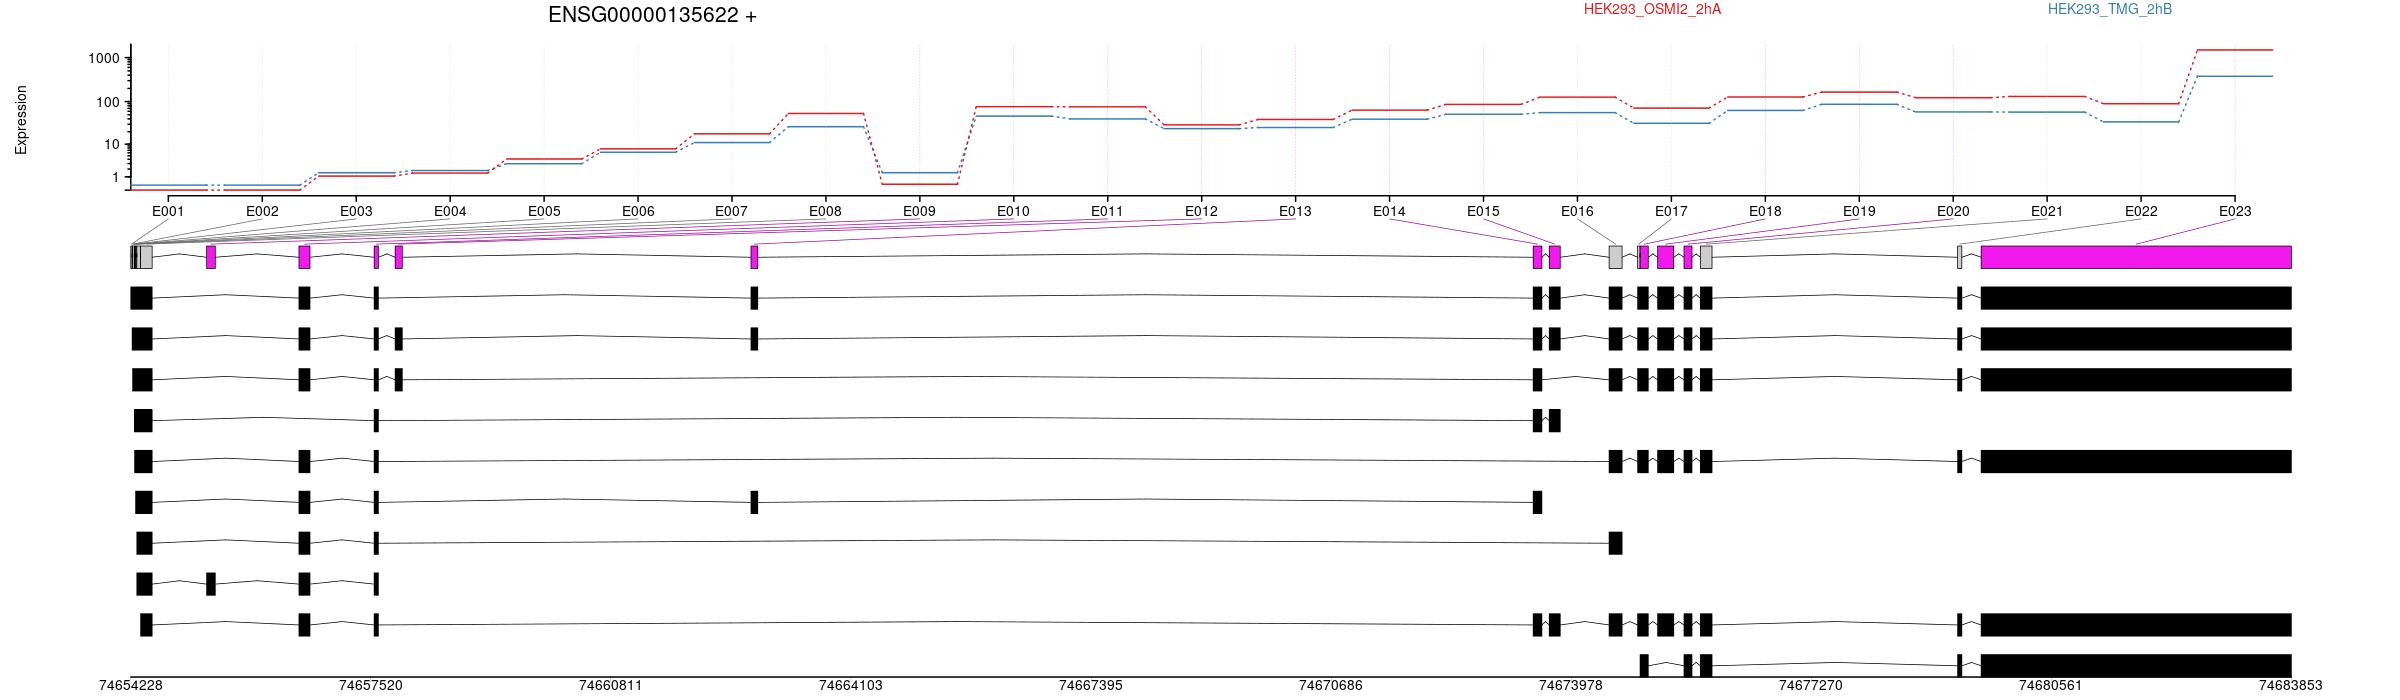Screen dimensions: 2400x700
Task: Click the E004 exon label
Action: coord(450,211)
